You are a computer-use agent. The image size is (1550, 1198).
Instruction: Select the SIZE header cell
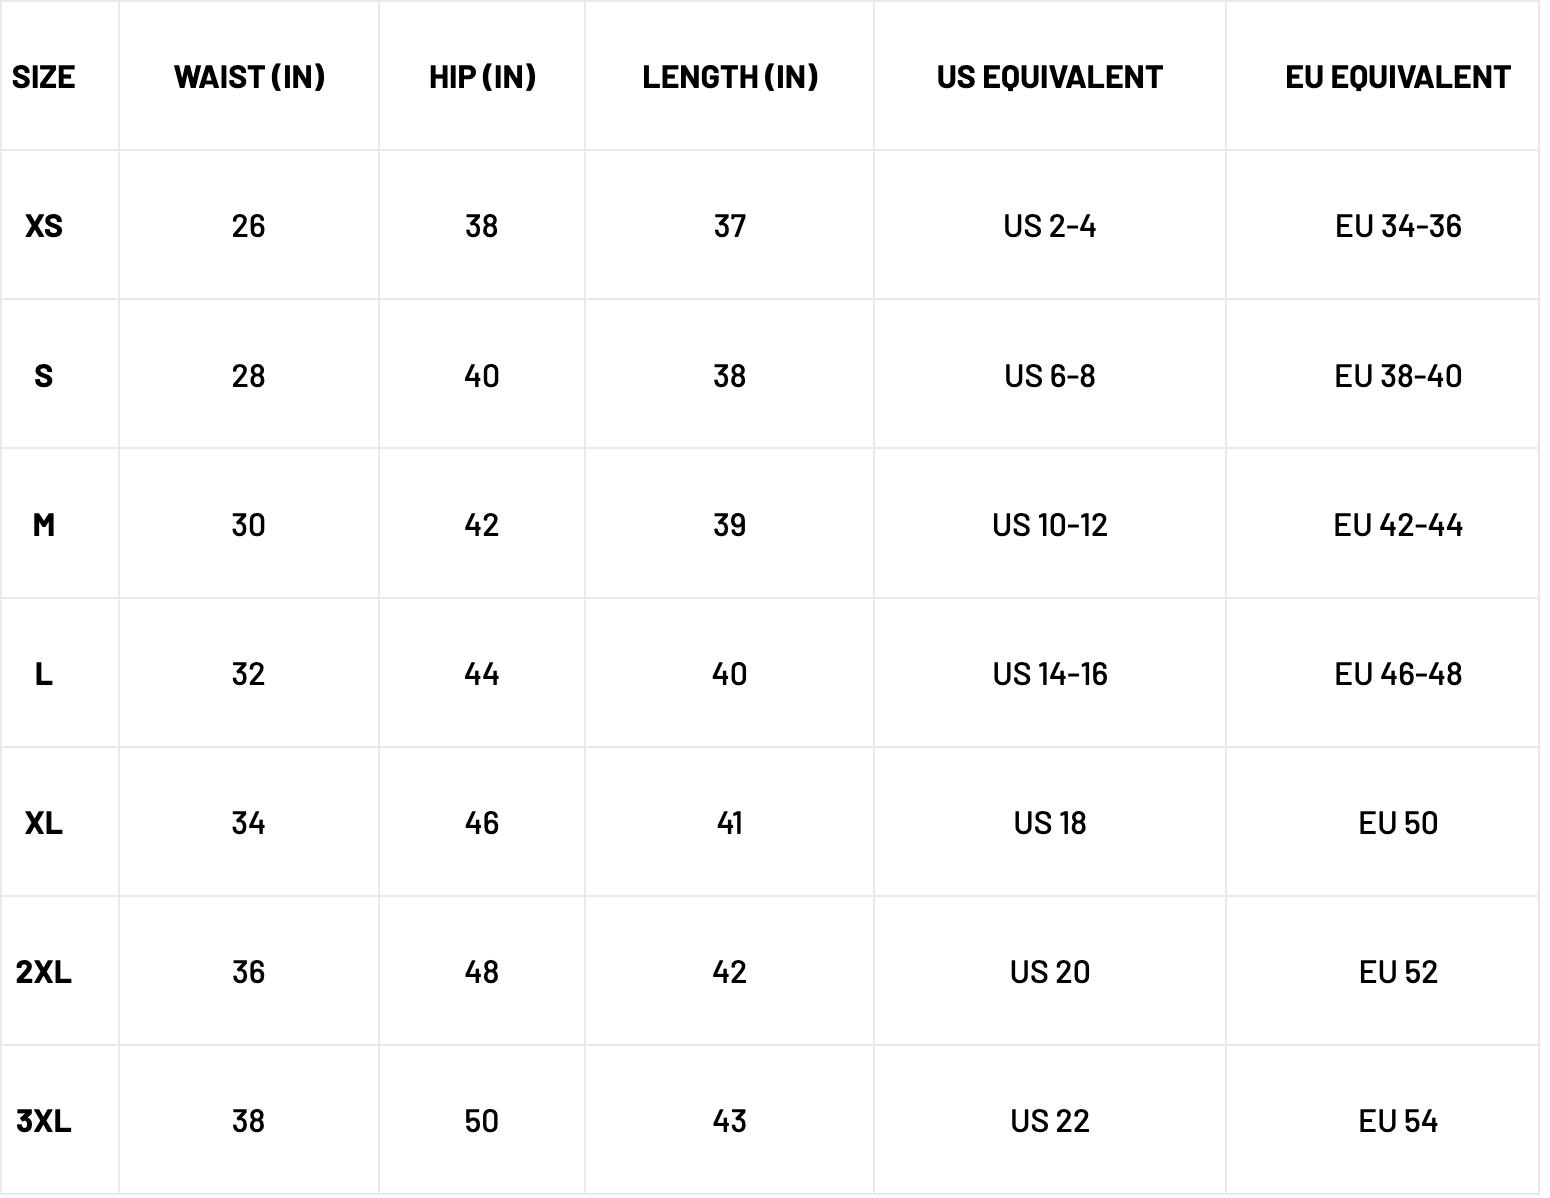[x=43, y=77]
